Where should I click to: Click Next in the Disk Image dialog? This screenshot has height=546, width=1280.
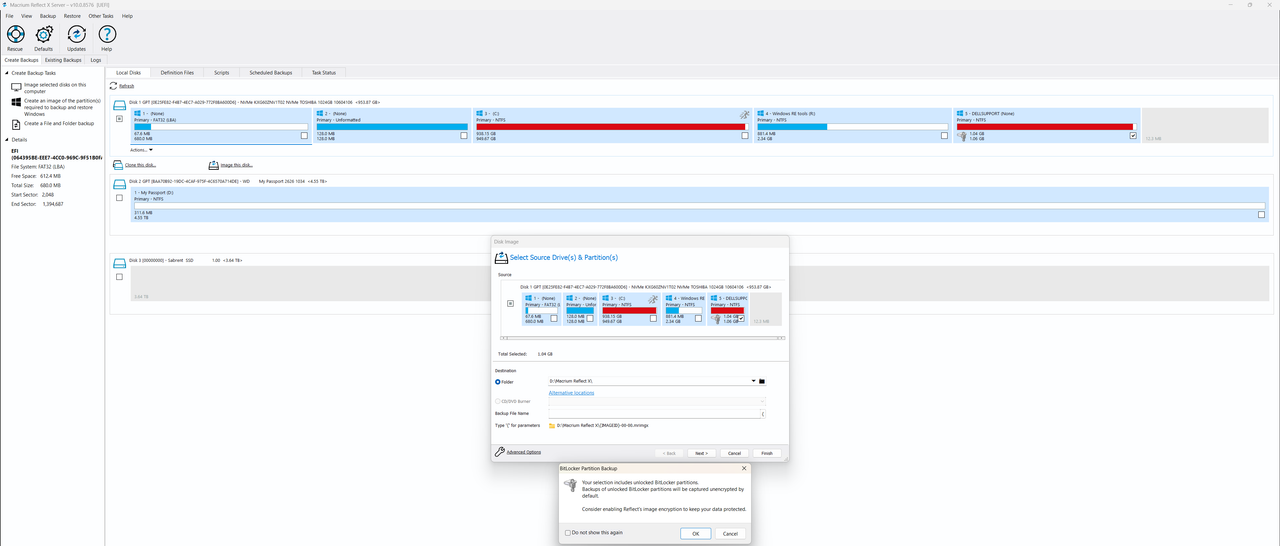(701, 453)
